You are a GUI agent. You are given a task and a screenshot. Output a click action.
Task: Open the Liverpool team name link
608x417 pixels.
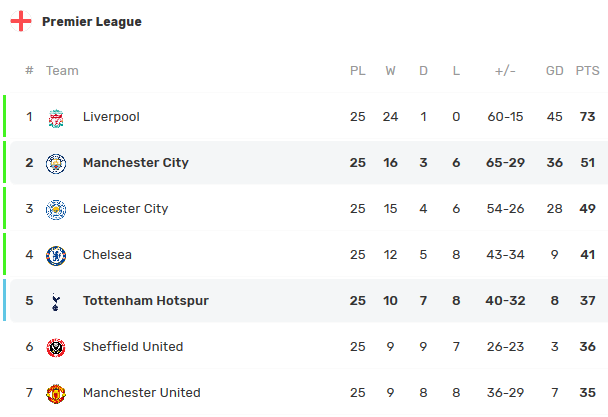(x=111, y=117)
